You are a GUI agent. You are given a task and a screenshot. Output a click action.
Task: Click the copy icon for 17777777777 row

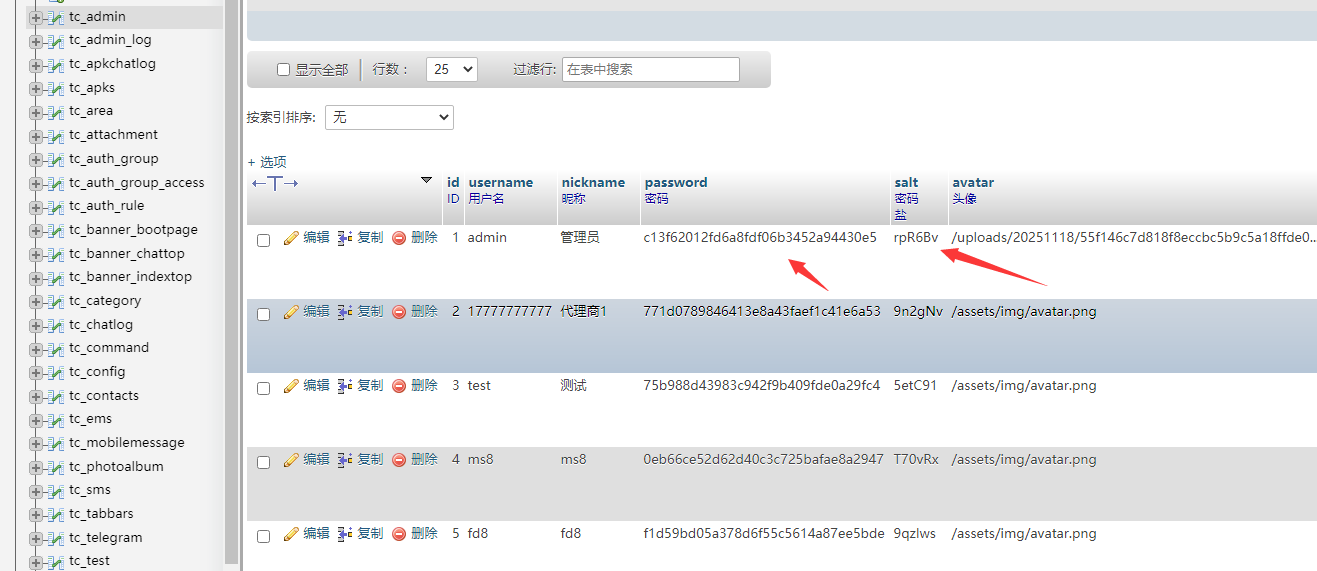(x=345, y=312)
